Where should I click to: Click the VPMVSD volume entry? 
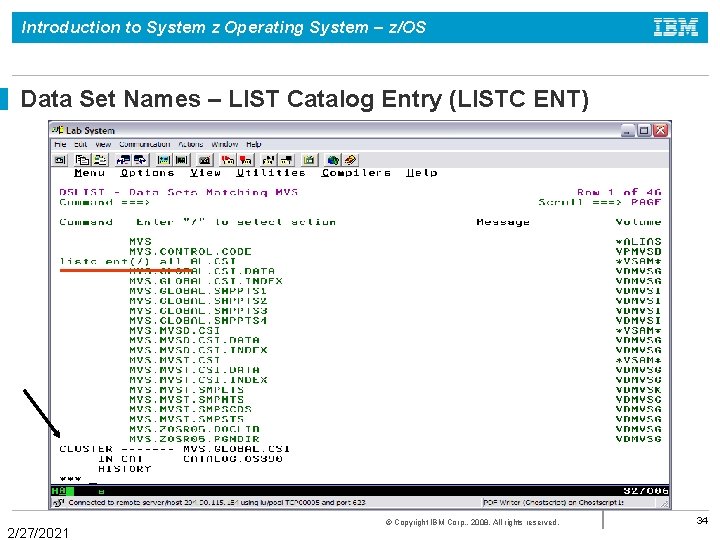click(638, 252)
